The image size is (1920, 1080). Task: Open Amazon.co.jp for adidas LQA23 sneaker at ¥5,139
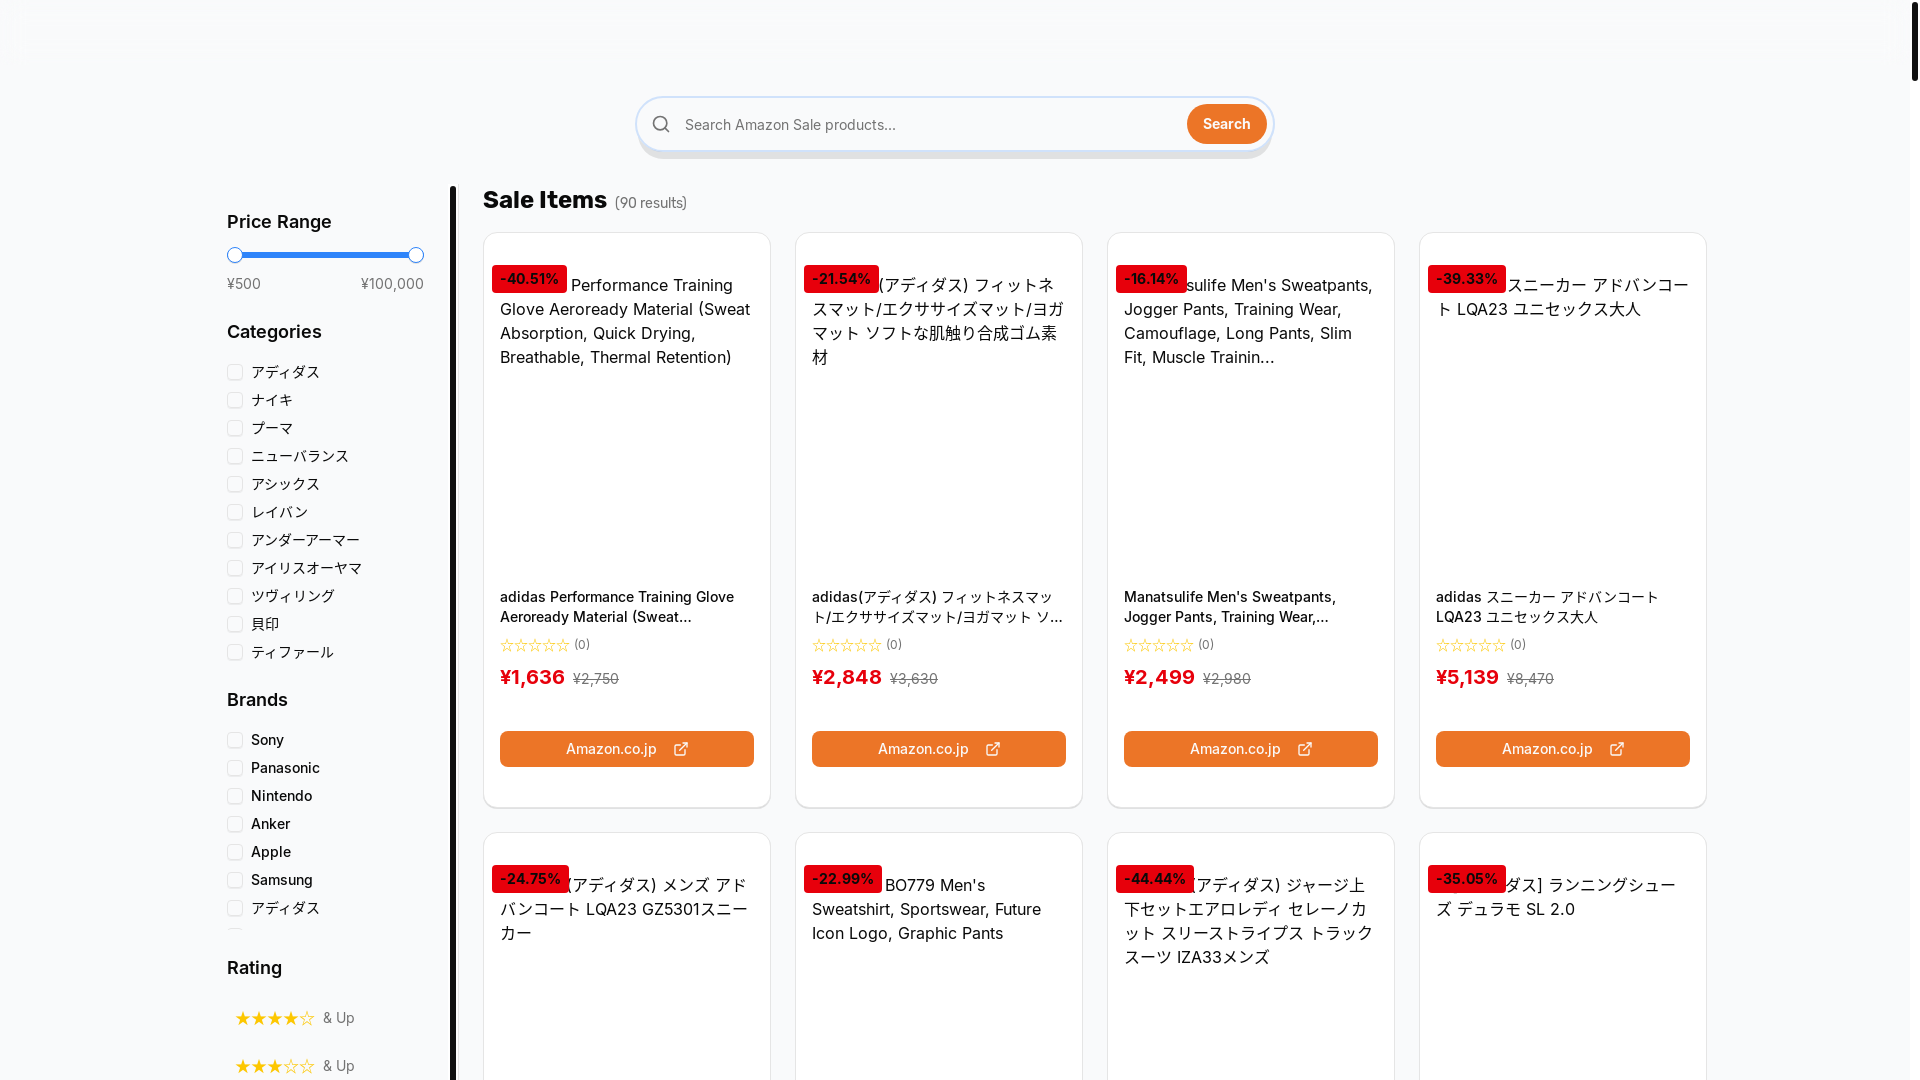point(1563,749)
